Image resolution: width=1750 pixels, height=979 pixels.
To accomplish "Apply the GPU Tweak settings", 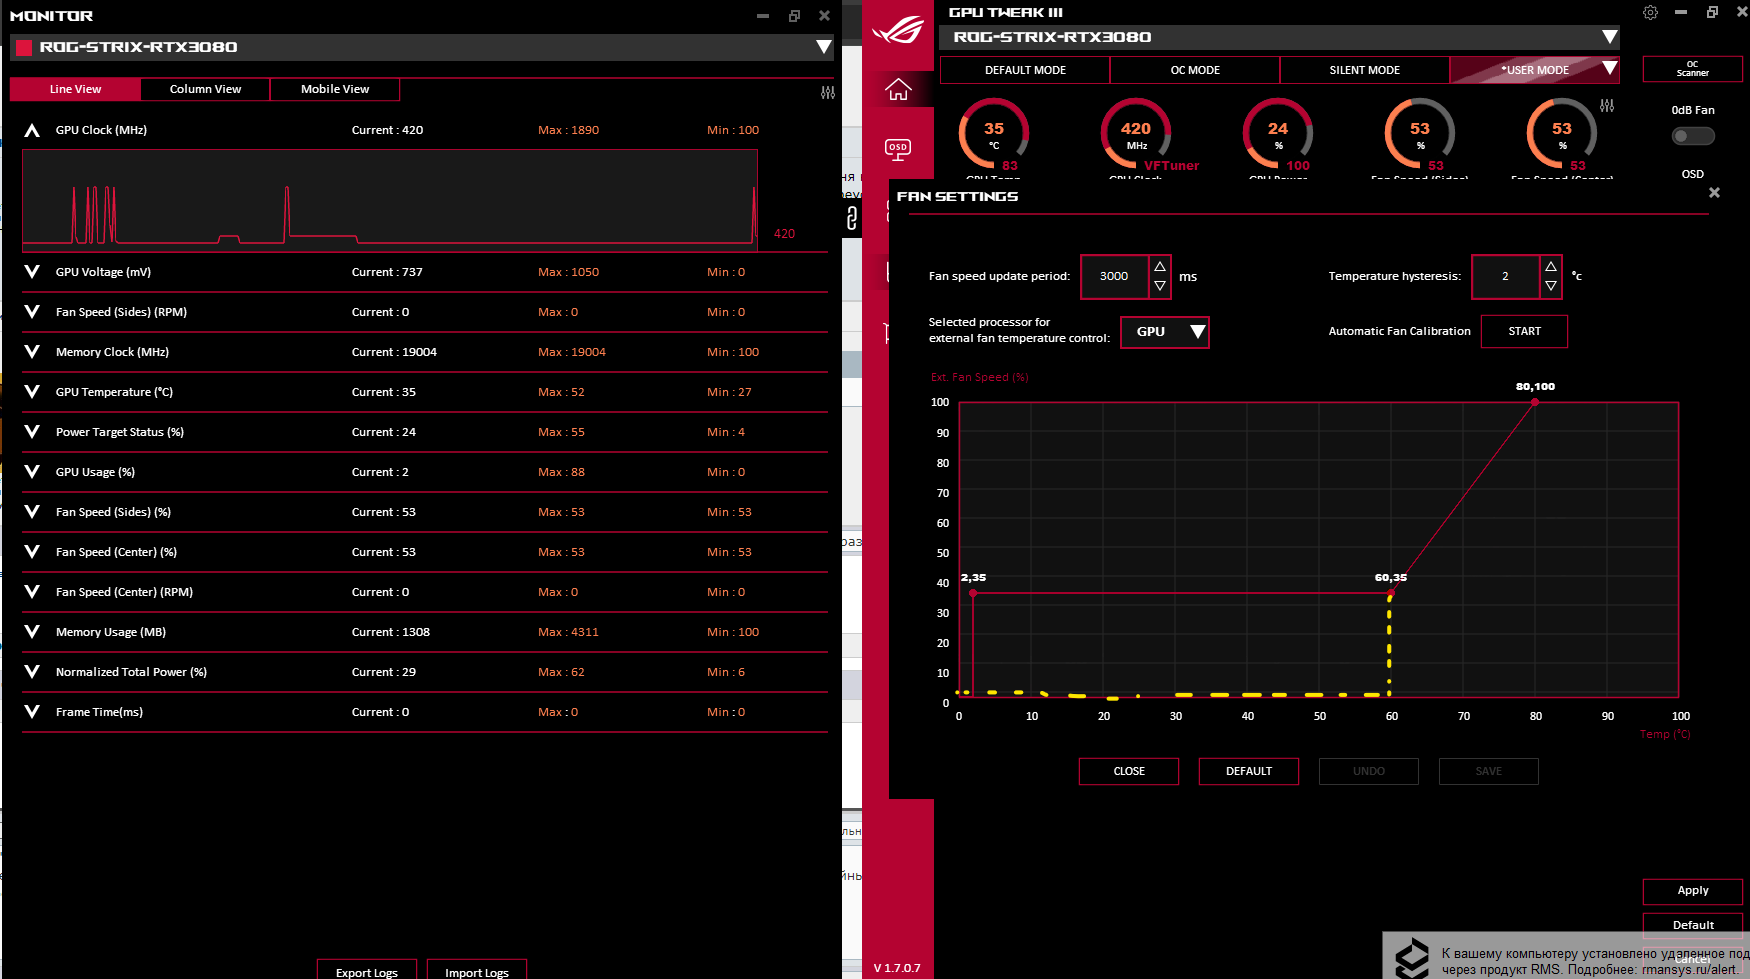I will pos(1693,890).
